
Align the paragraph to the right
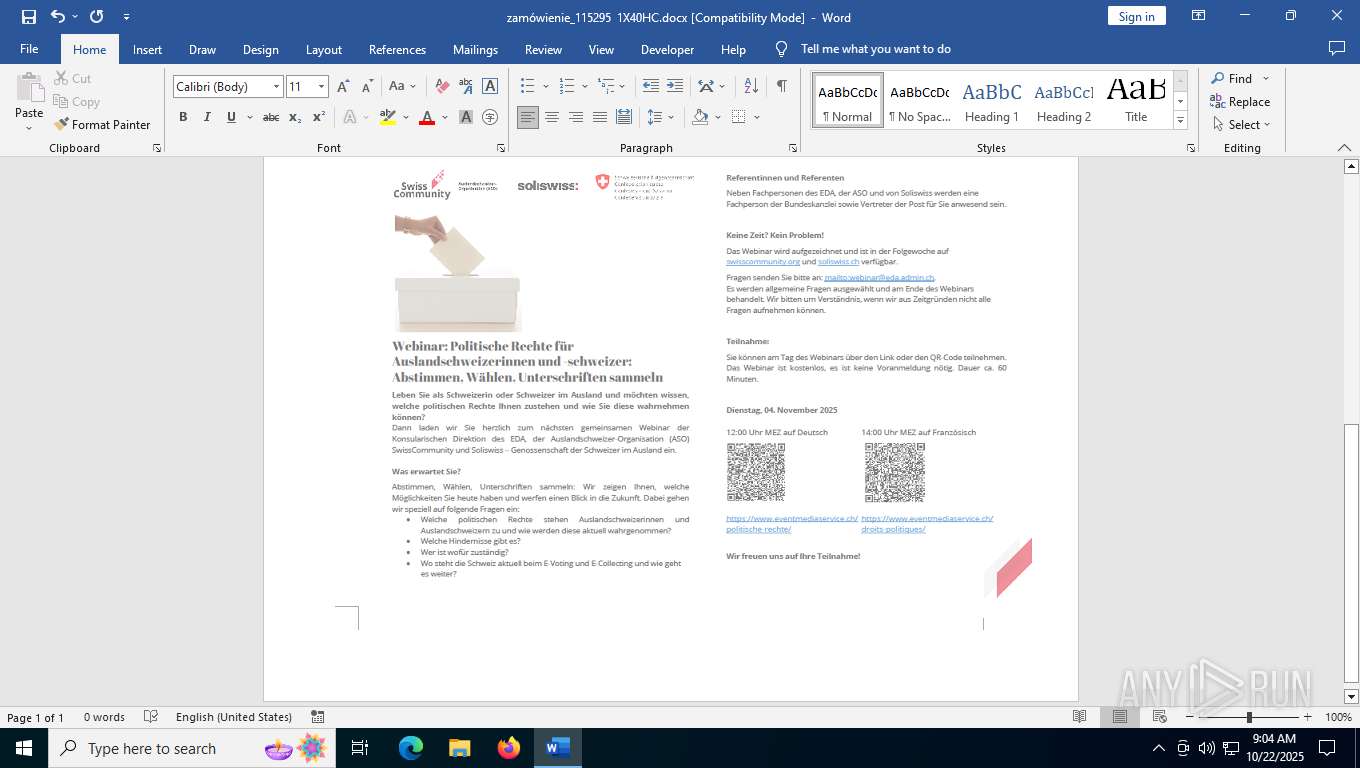tap(576, 117)
